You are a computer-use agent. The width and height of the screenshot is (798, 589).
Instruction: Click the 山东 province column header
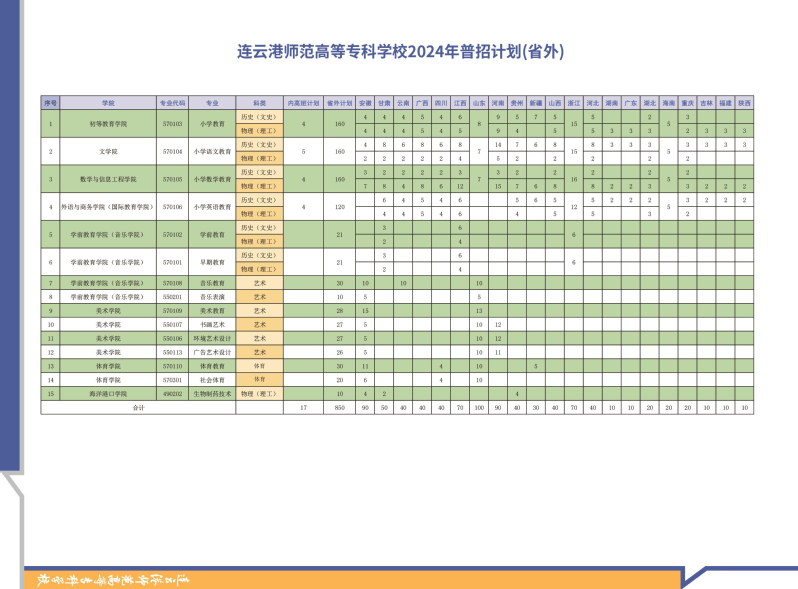[479, 103]
